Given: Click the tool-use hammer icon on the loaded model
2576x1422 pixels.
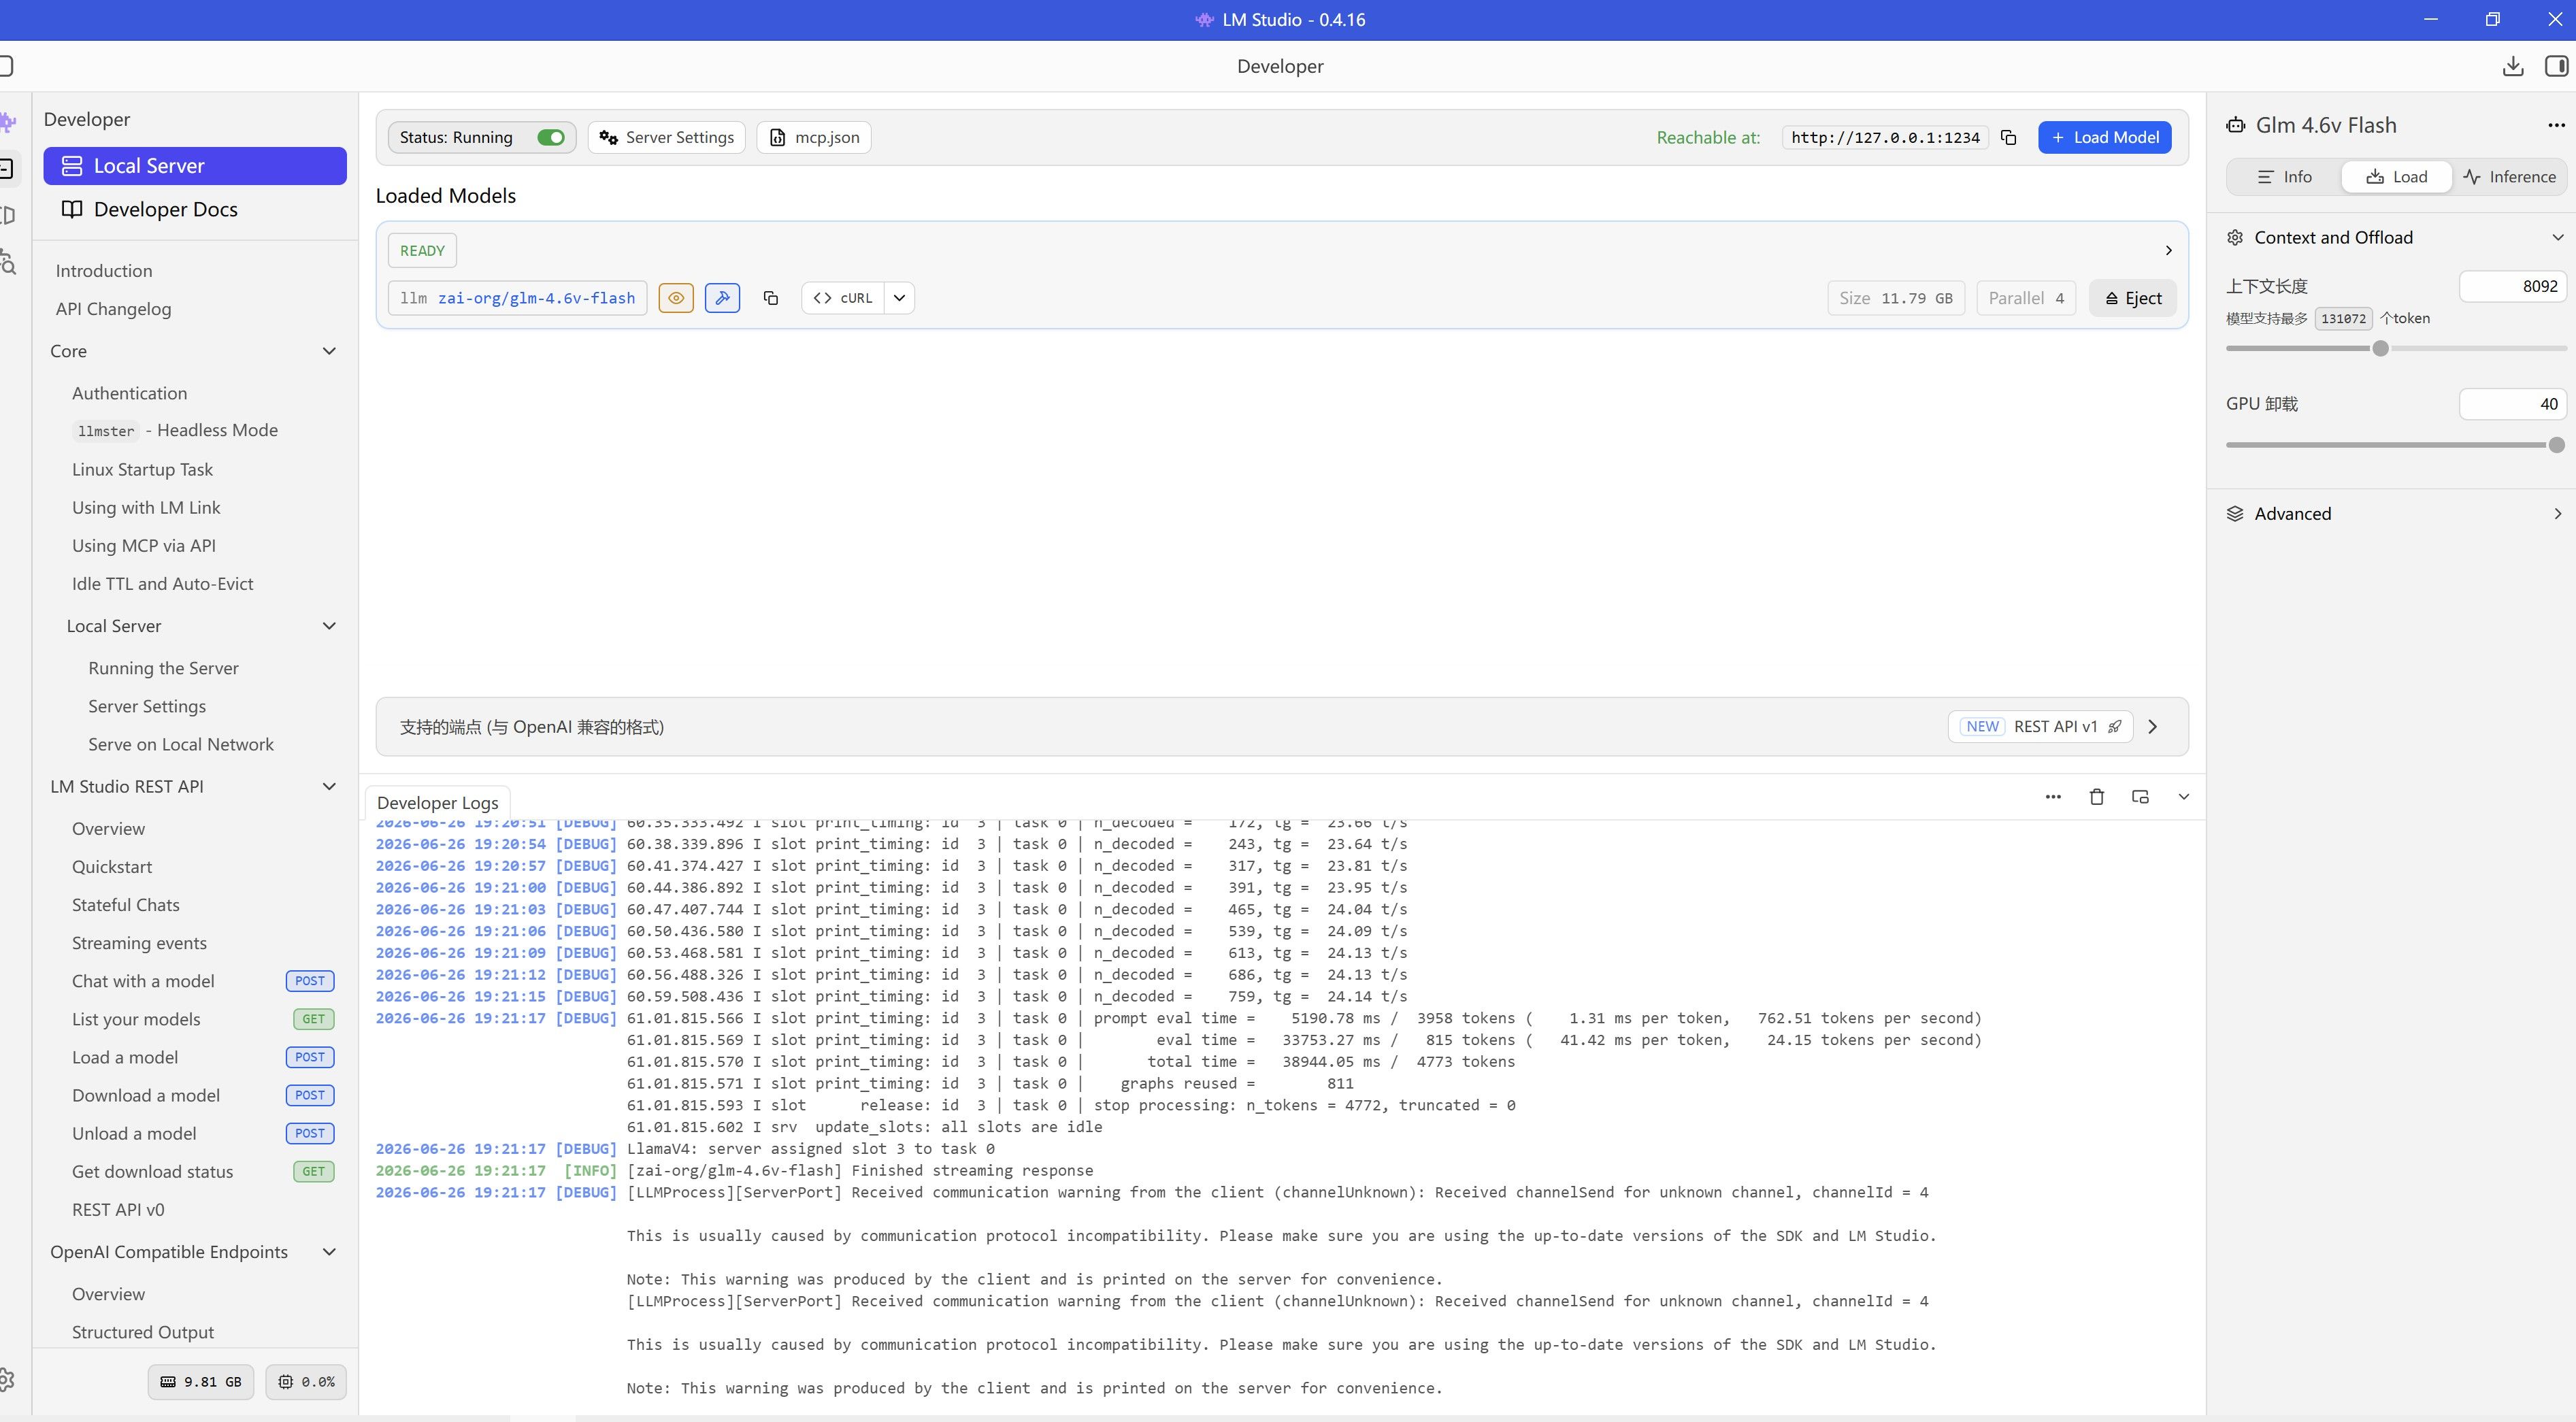Looking at the screenshot, I should (x=722, y=298).
